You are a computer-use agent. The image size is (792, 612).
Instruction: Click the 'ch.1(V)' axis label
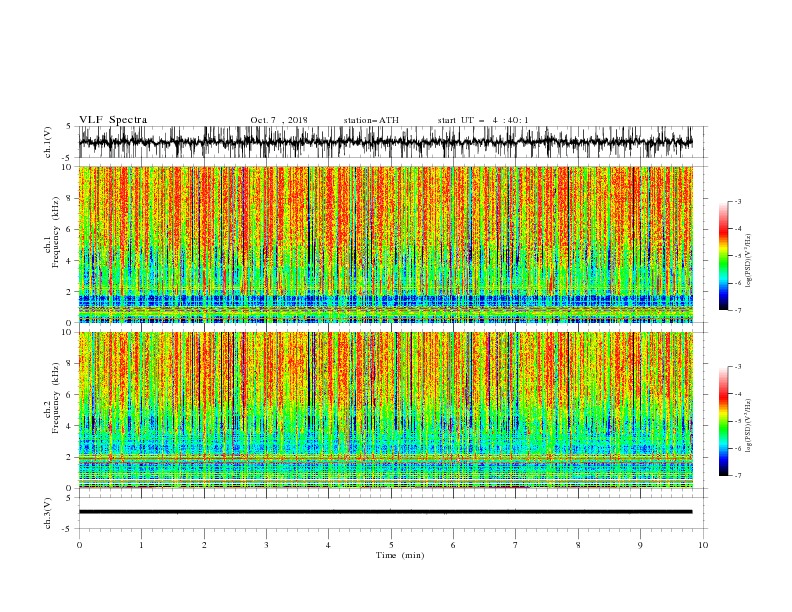point(48,142)
